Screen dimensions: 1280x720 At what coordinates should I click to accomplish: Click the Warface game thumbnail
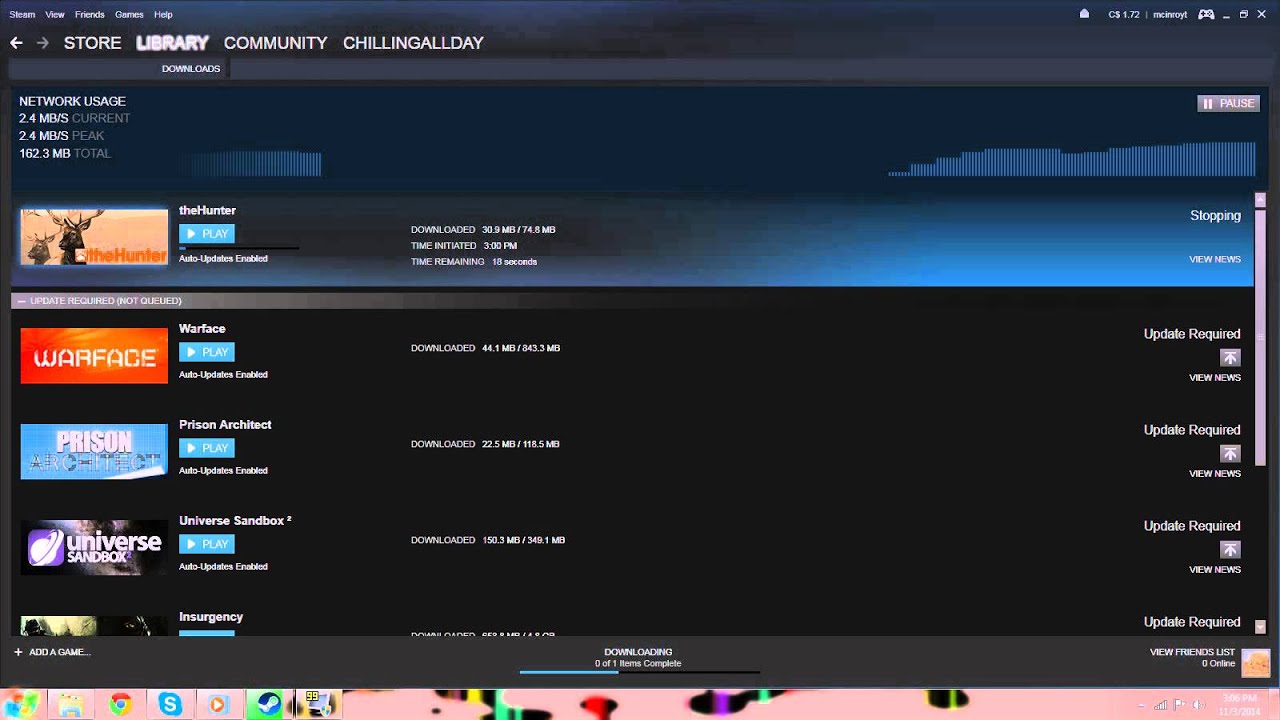(x=94, y=355)
